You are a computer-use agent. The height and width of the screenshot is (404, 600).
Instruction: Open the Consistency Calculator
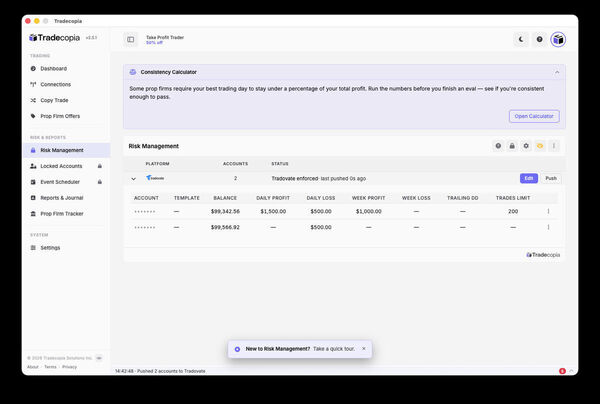(x=534, y=116)
